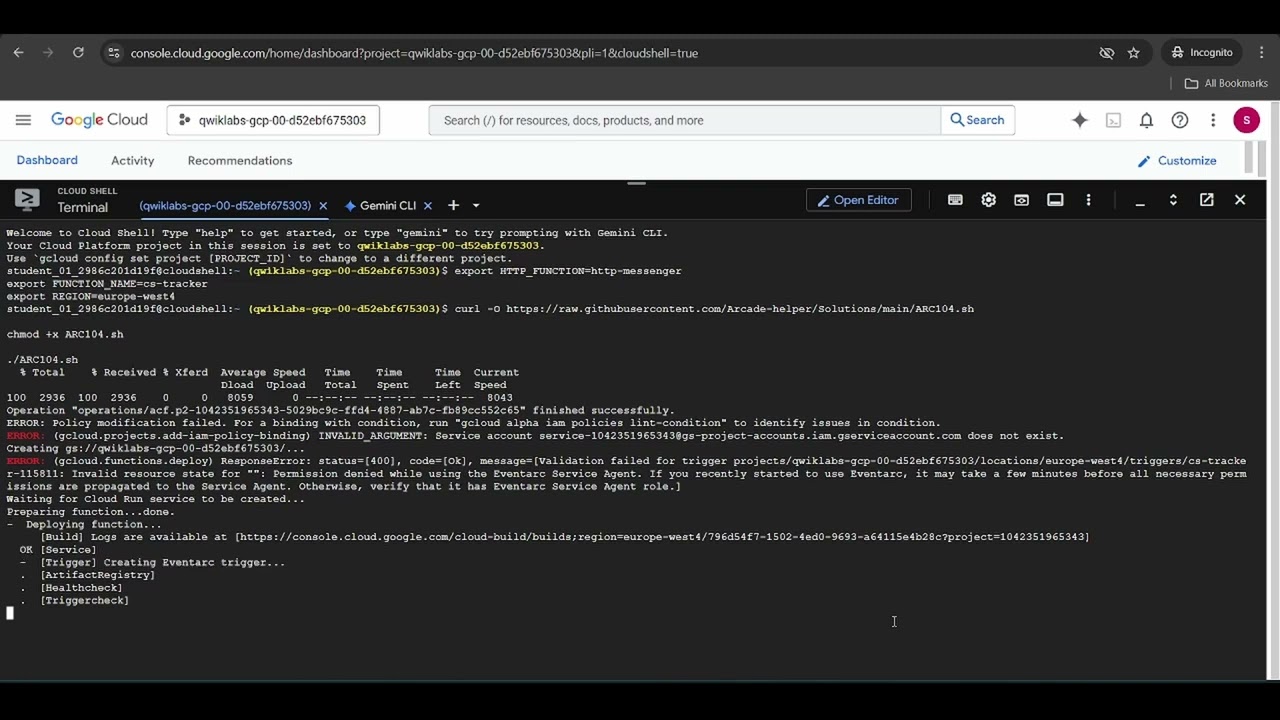Viewport: 1280px width, 720px height.
Task: Switch to the Activity tab
Action: pos(133,160)
